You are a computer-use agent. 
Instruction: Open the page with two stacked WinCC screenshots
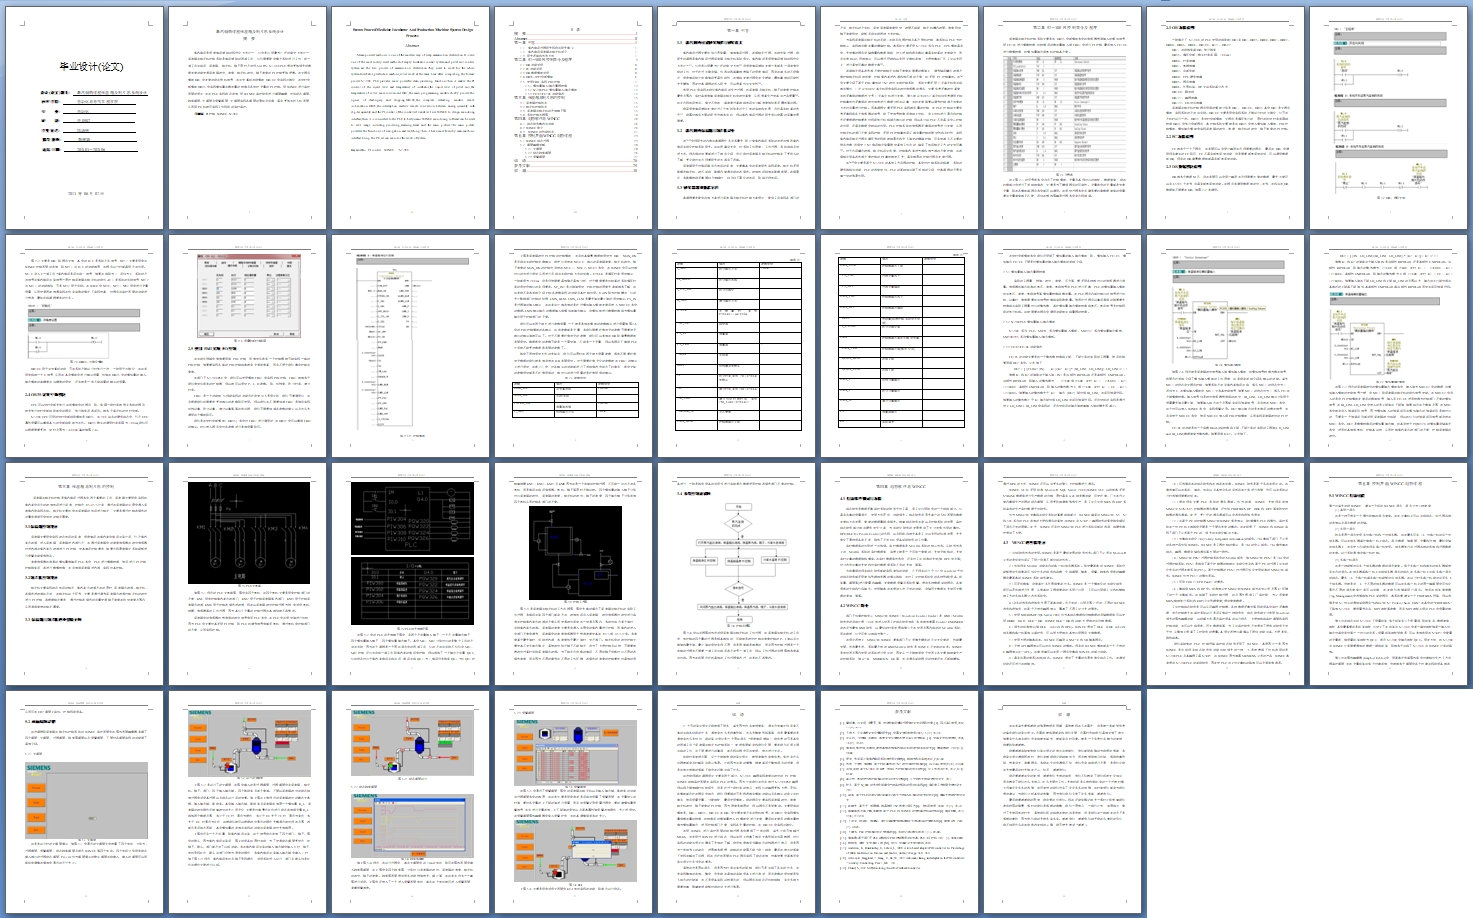410,802
